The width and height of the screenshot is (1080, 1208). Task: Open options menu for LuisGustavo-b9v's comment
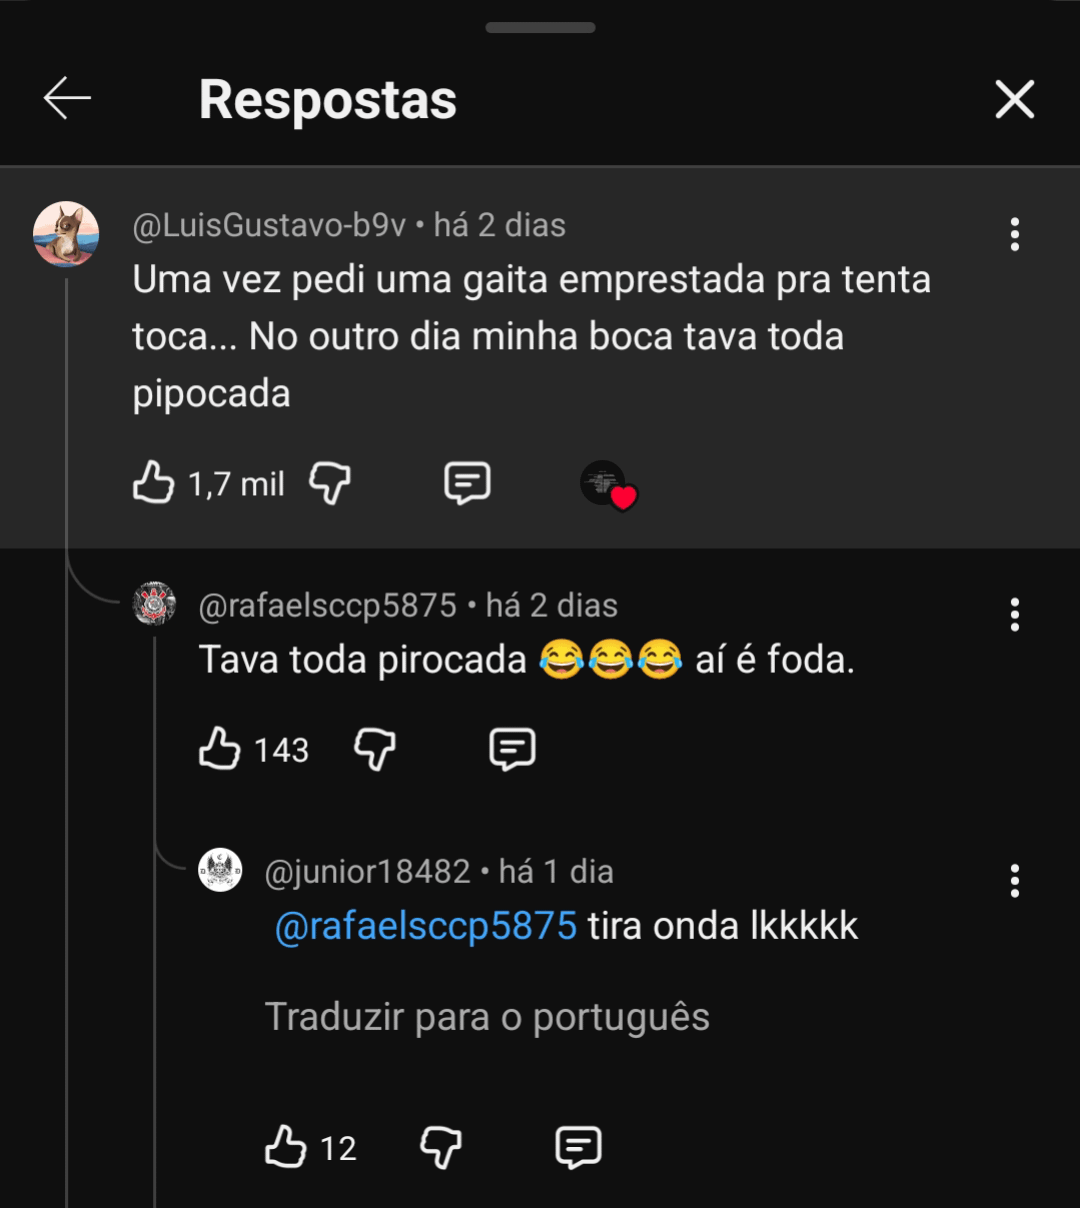coord(1014,234)
